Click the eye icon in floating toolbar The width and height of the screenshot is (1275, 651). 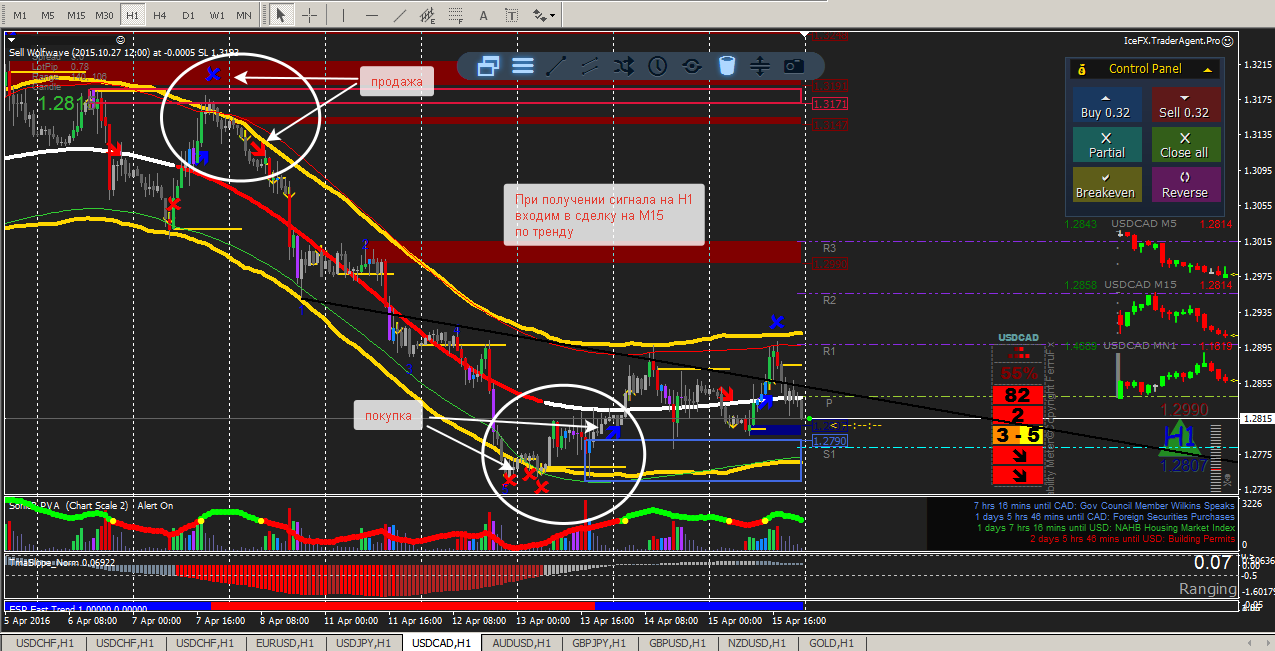[692, 66]
